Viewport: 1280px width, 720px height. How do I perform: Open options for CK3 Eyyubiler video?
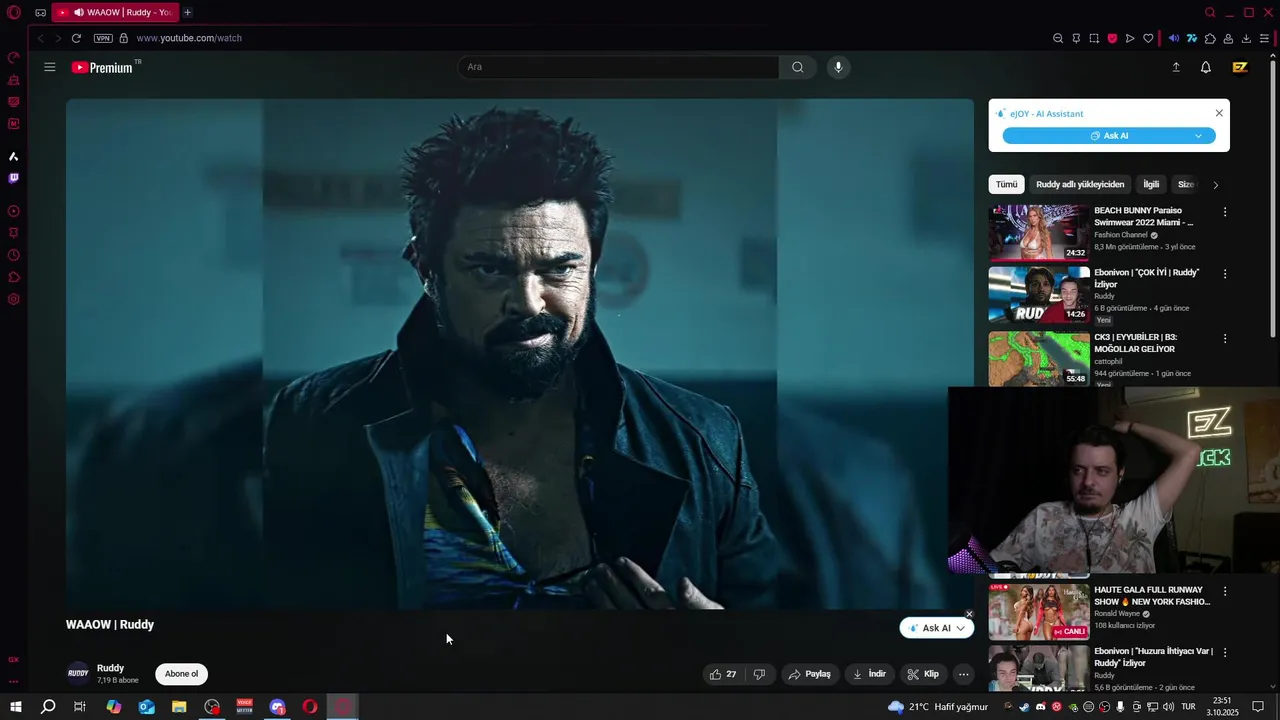(x=1225, y=339)
